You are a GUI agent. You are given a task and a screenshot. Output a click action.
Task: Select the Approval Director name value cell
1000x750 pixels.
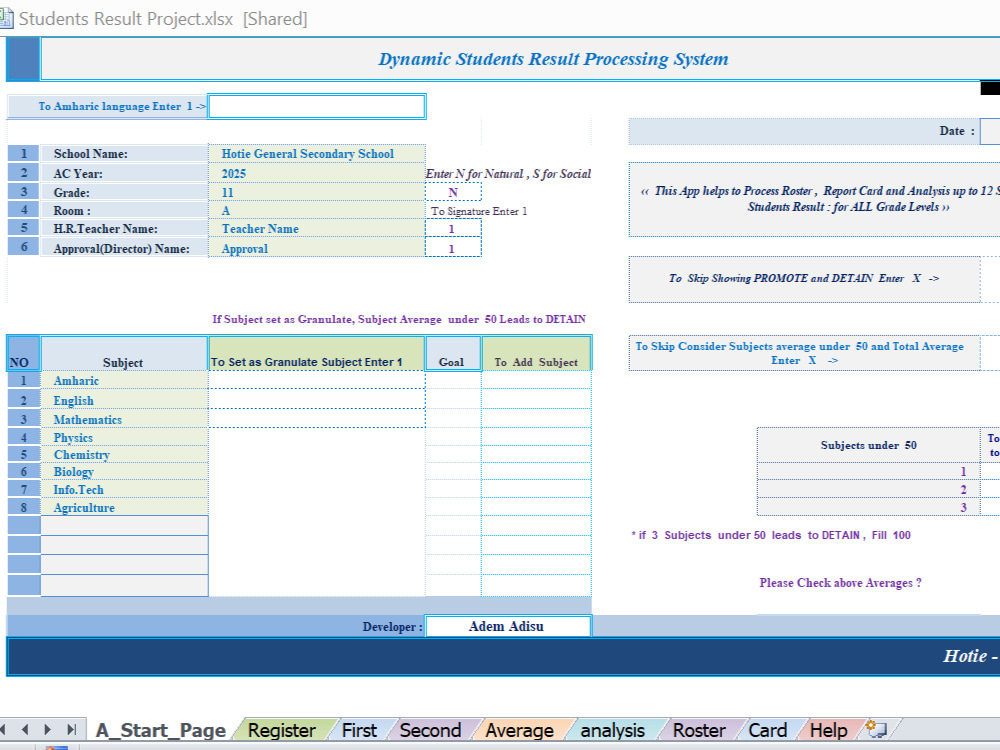pyautogui.click(x=317, y=248)
